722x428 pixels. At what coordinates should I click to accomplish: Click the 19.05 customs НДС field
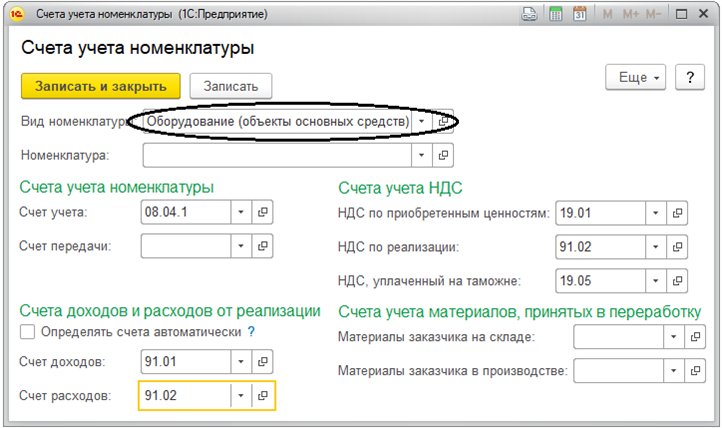tap(600, 281)
